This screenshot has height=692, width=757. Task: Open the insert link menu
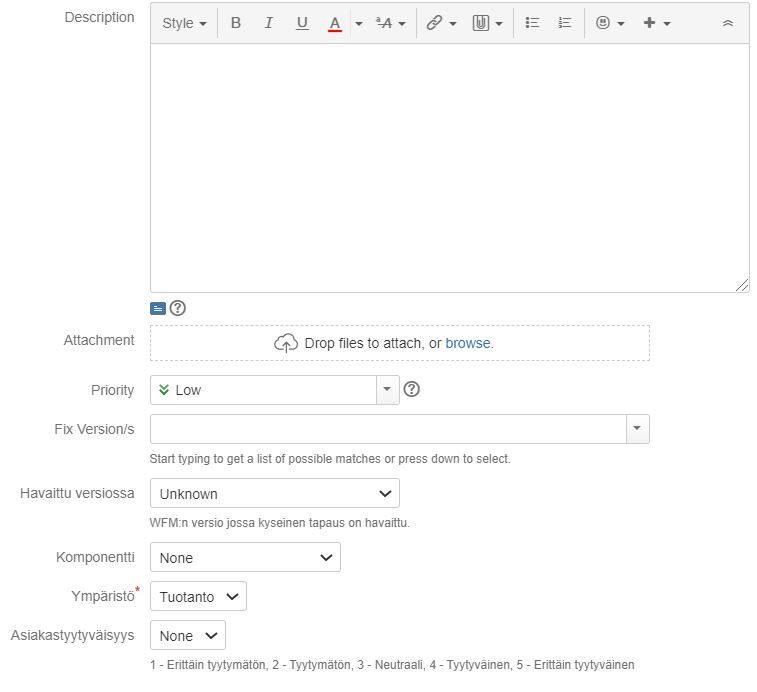pos(441,23)
